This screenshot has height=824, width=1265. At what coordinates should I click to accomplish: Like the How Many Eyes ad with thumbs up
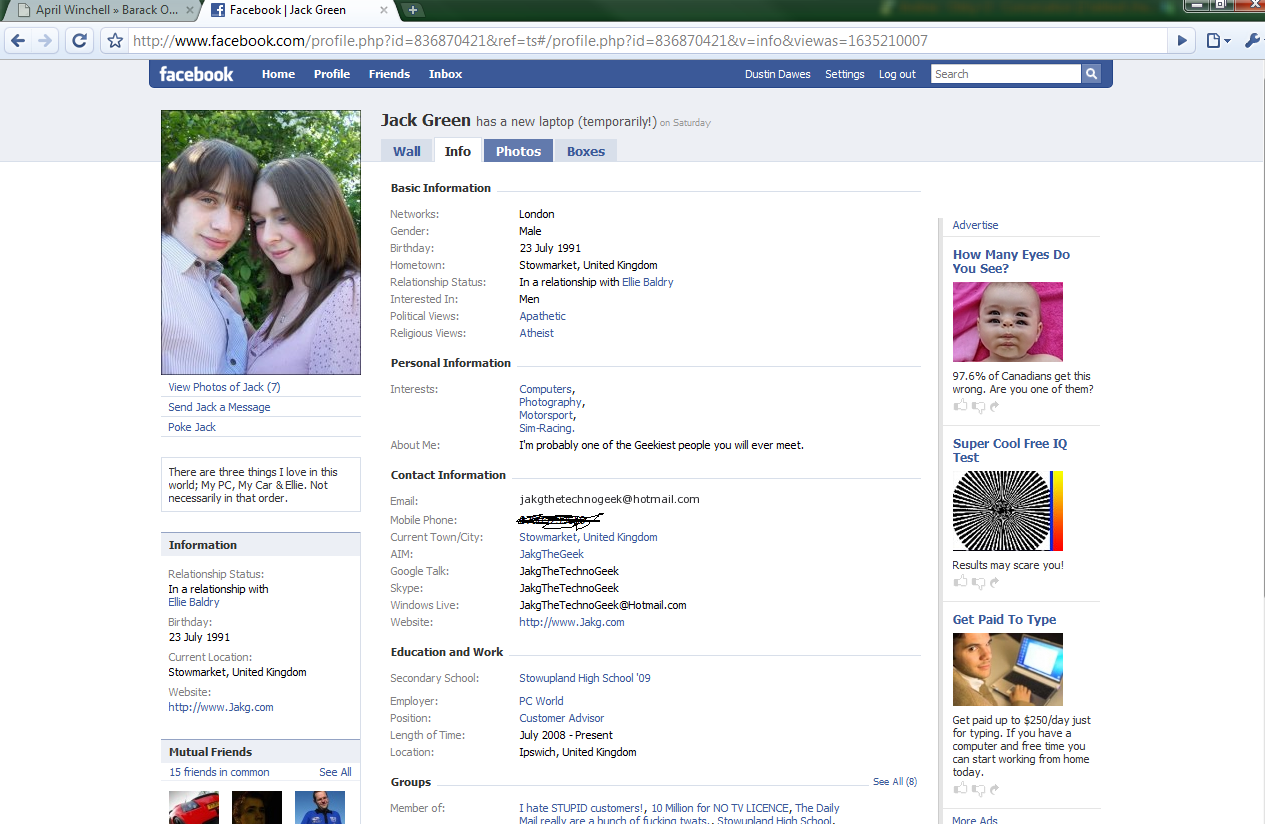pyautogui.click(x=961, y=406)
